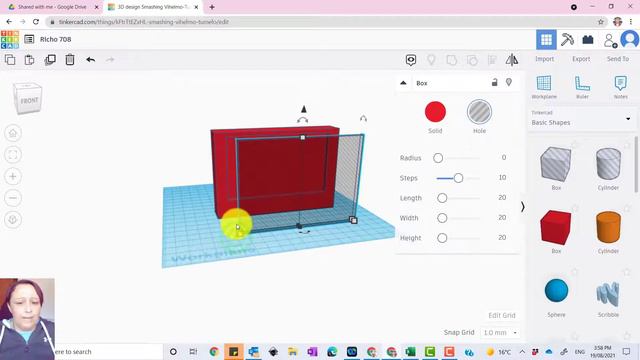
Task: Switch to the 3D design Tinkercad tab
Action: click(x=153, y=7)
